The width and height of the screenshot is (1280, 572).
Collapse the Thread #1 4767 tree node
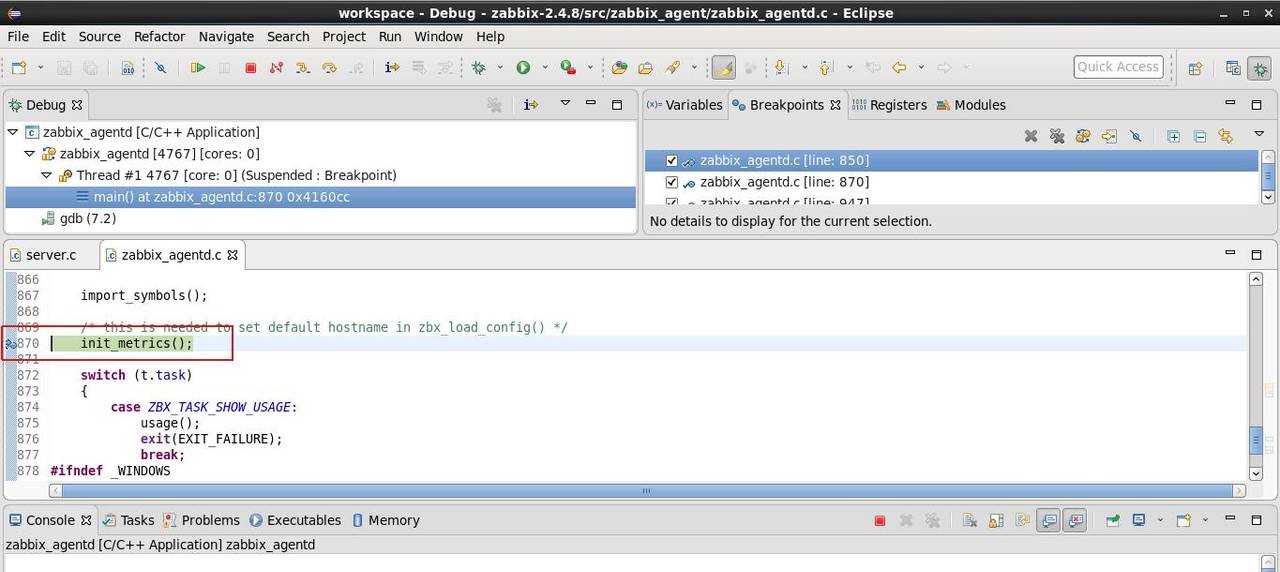[x=47, y=175]
